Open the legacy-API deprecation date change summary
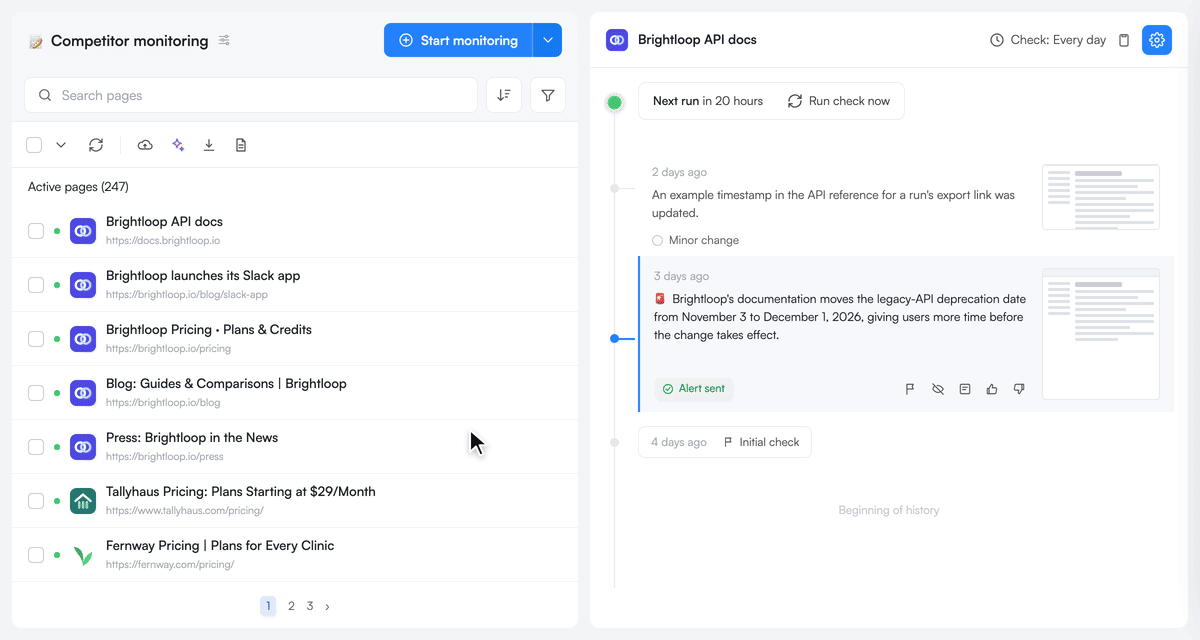The image size is (1200, 640). click(x=840, y=317)
